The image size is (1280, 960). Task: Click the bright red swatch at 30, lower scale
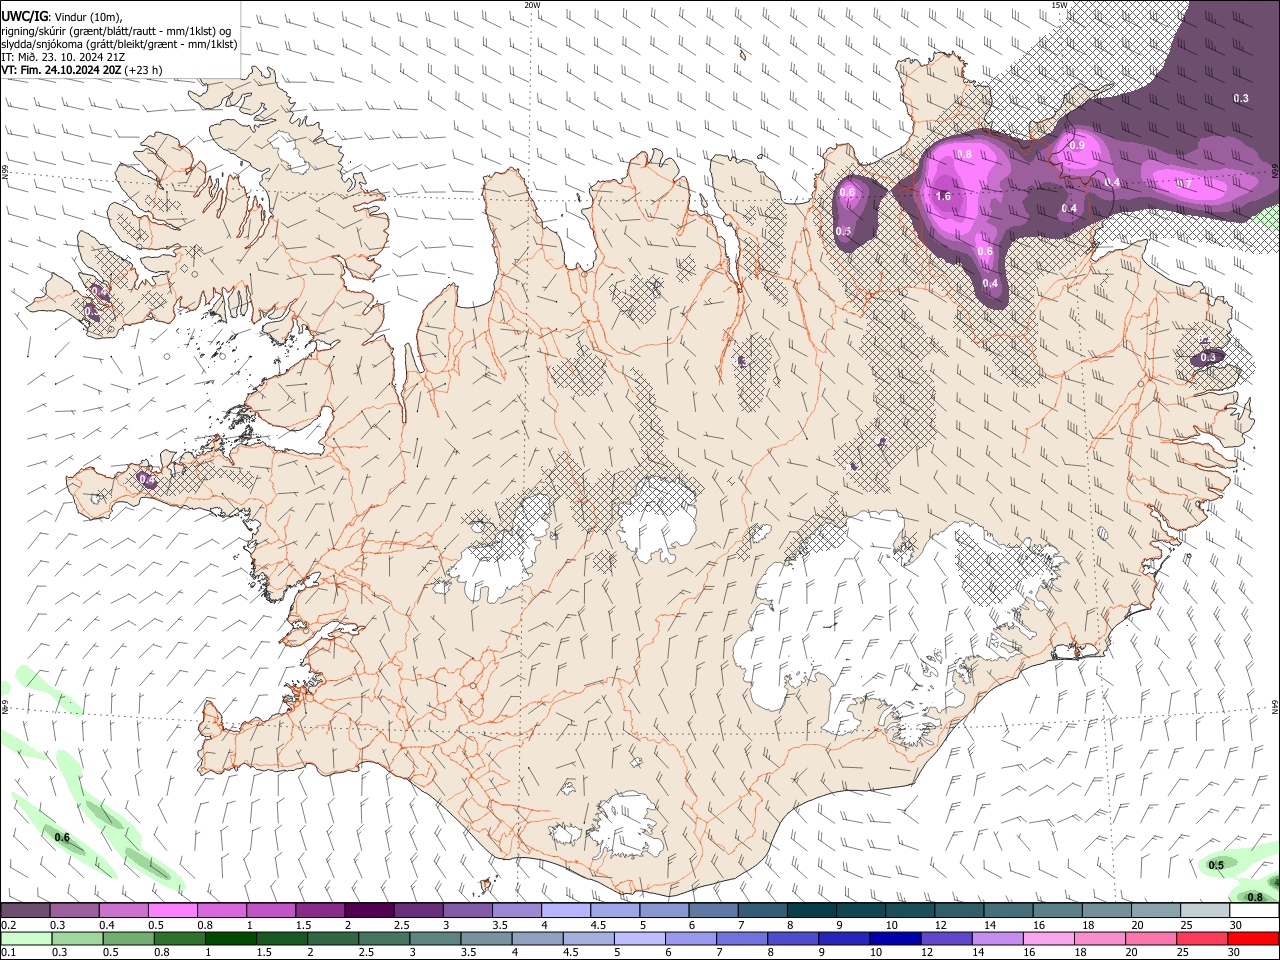pos(1252,939)
